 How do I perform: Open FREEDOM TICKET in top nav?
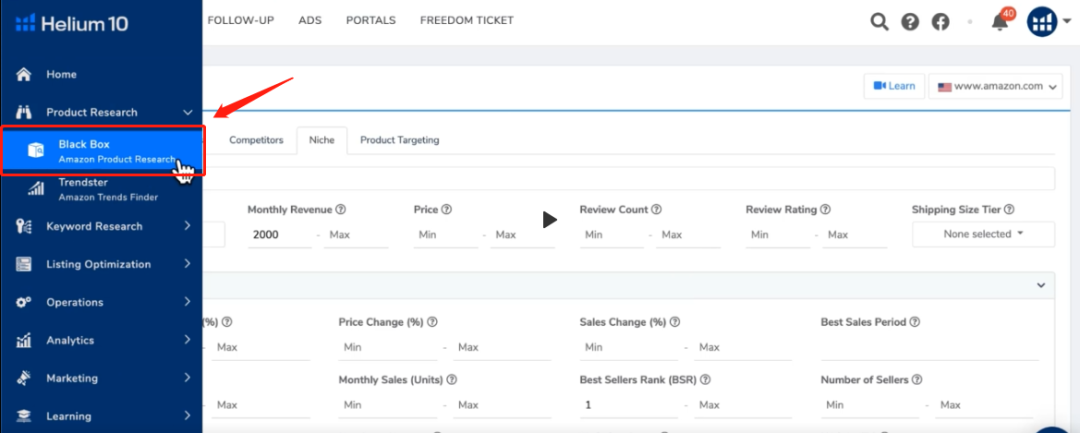pyautogui.click(x=466, y=20)
